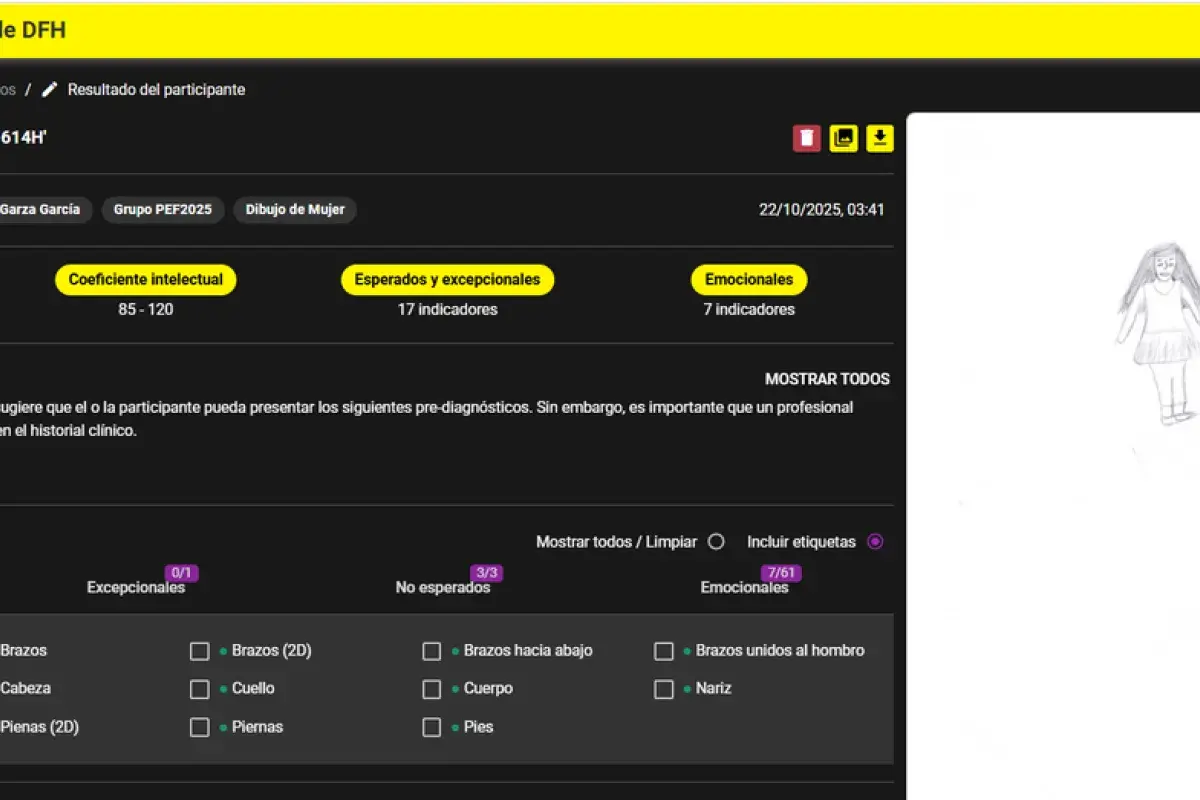Click the MOSTRAR TODOS button
Viewport: 1200px width, 800px height.
click(826, 379)
